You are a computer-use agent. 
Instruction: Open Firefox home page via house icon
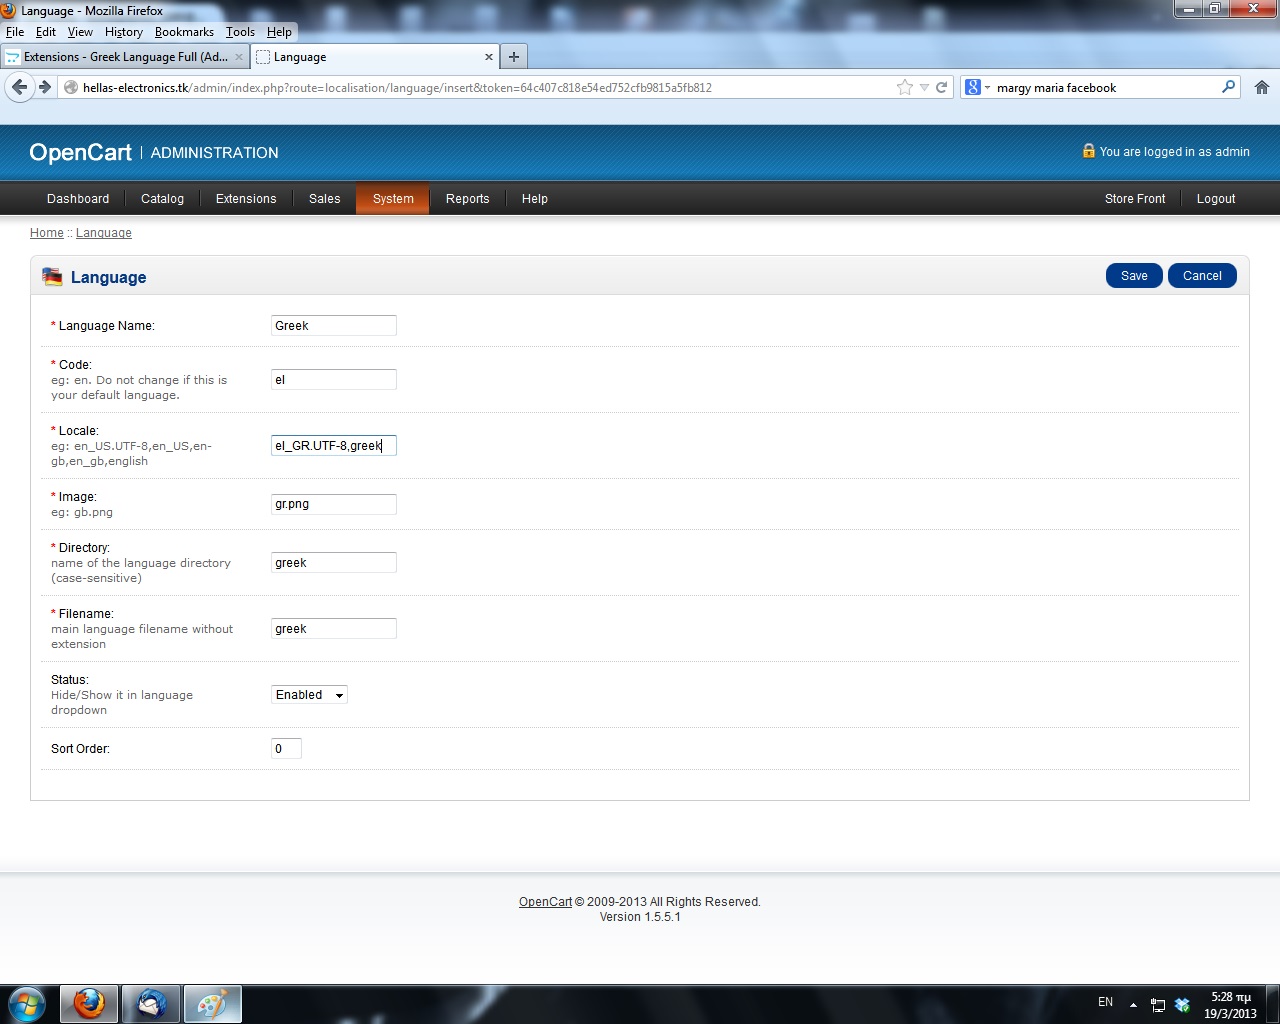[1262, 87]
